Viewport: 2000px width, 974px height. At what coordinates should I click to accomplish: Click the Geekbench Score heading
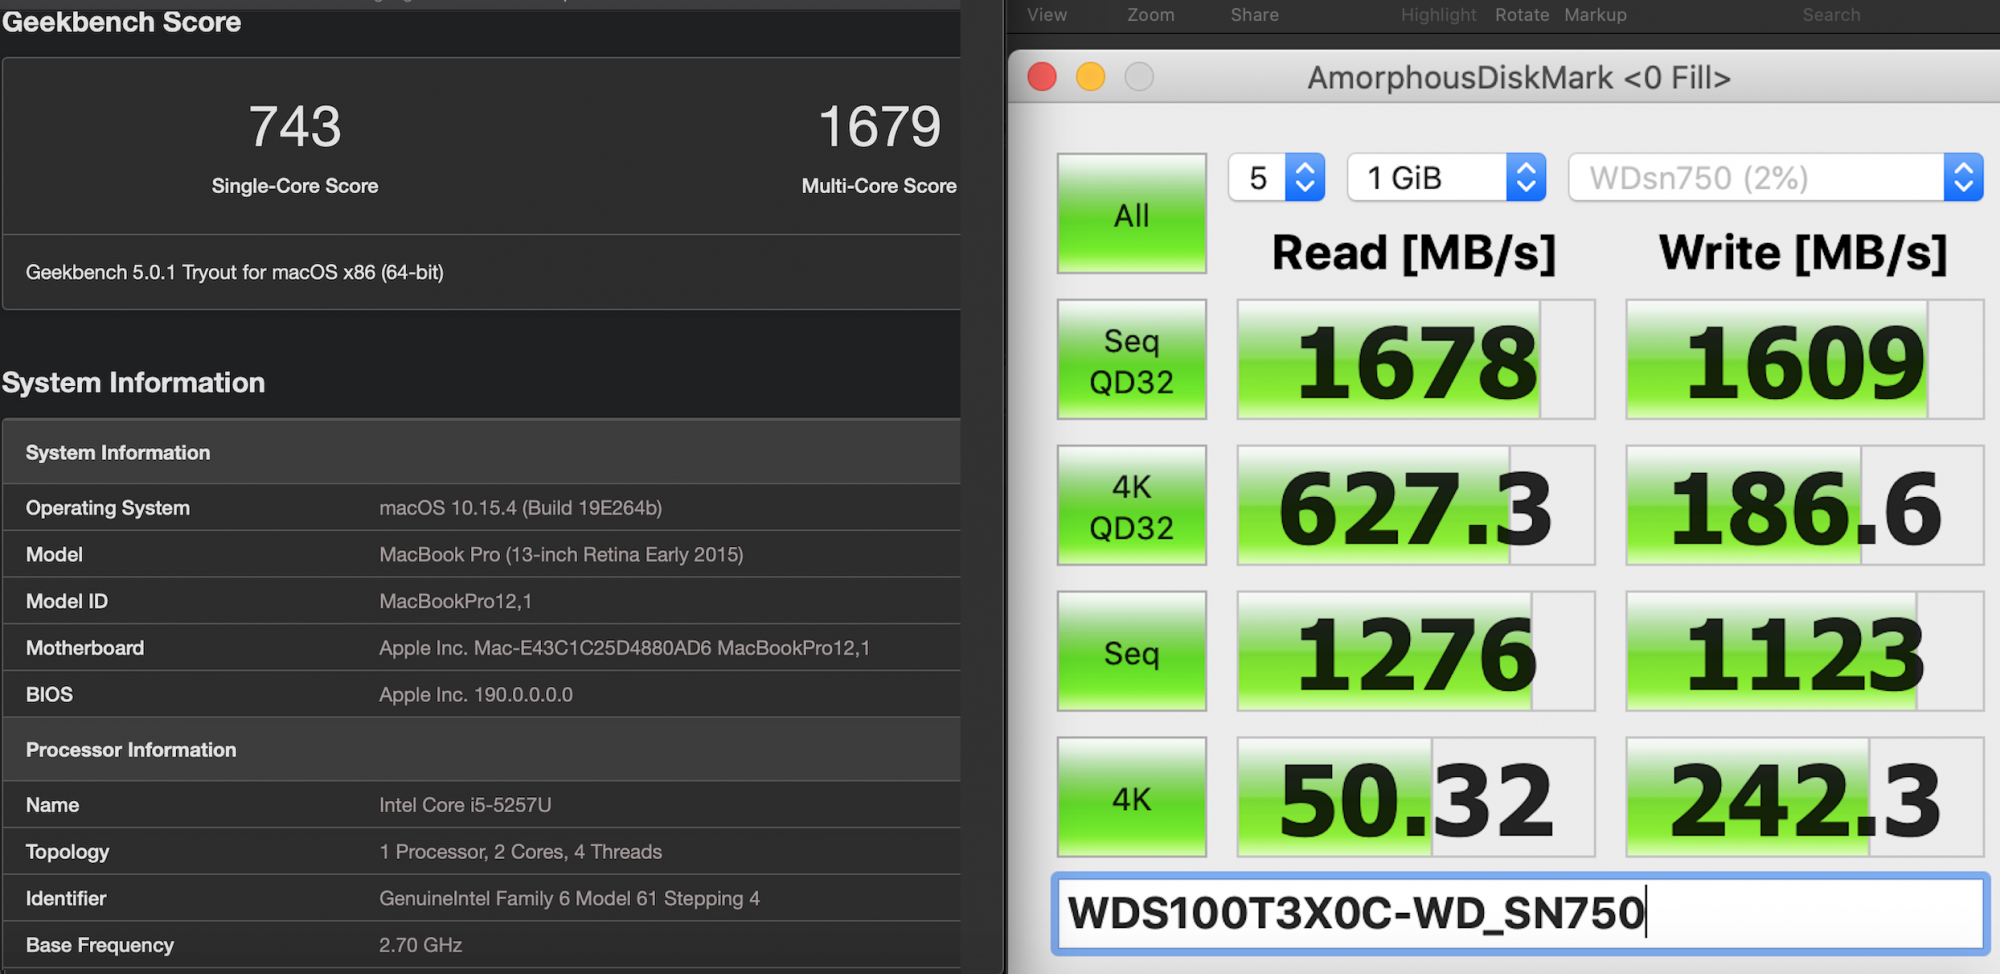[x=121, y=21]
